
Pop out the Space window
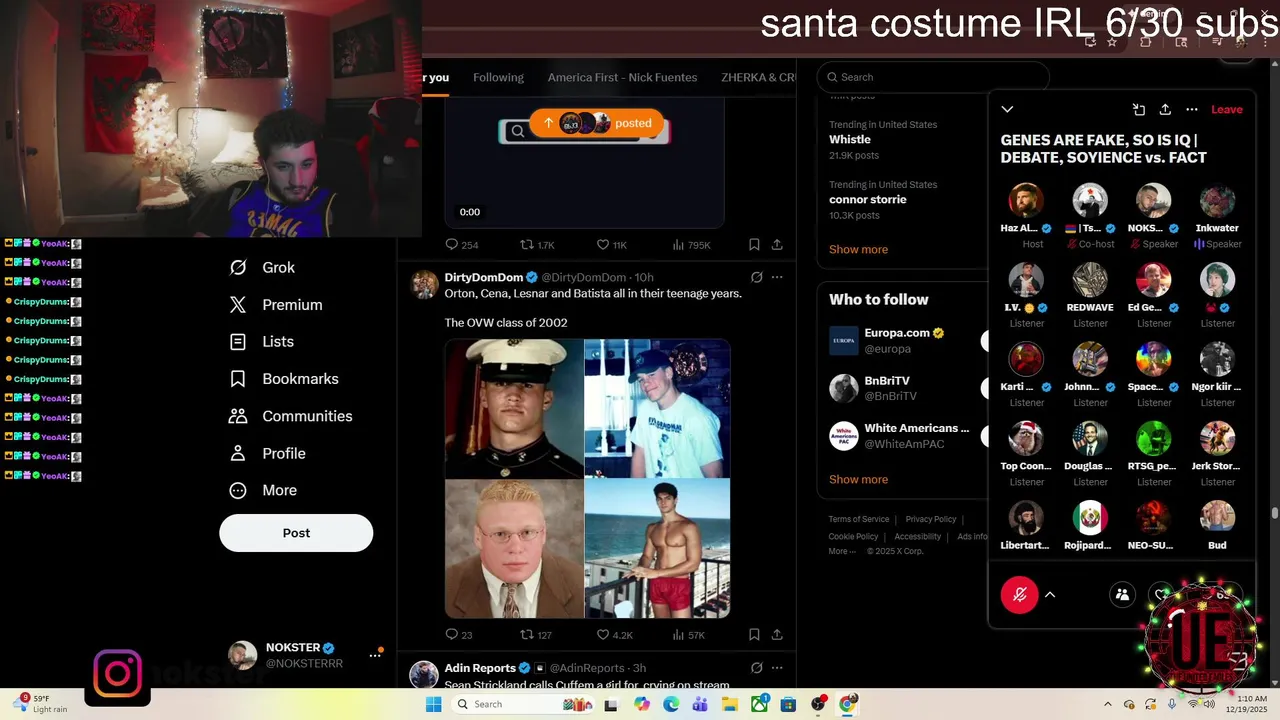click(1138, 110)
